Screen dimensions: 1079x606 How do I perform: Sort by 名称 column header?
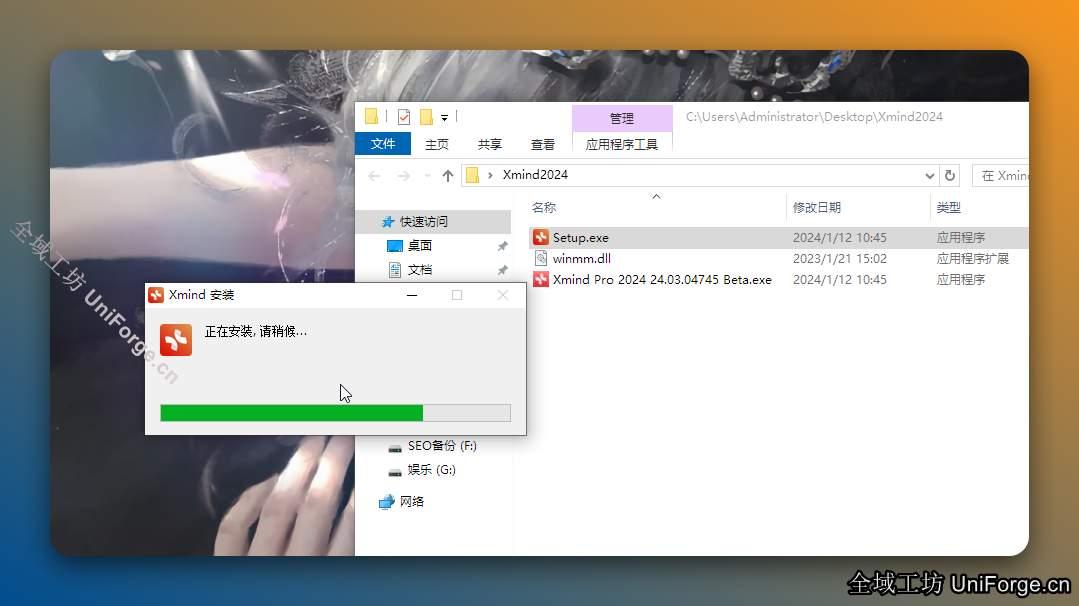click(x=544, y=208)
